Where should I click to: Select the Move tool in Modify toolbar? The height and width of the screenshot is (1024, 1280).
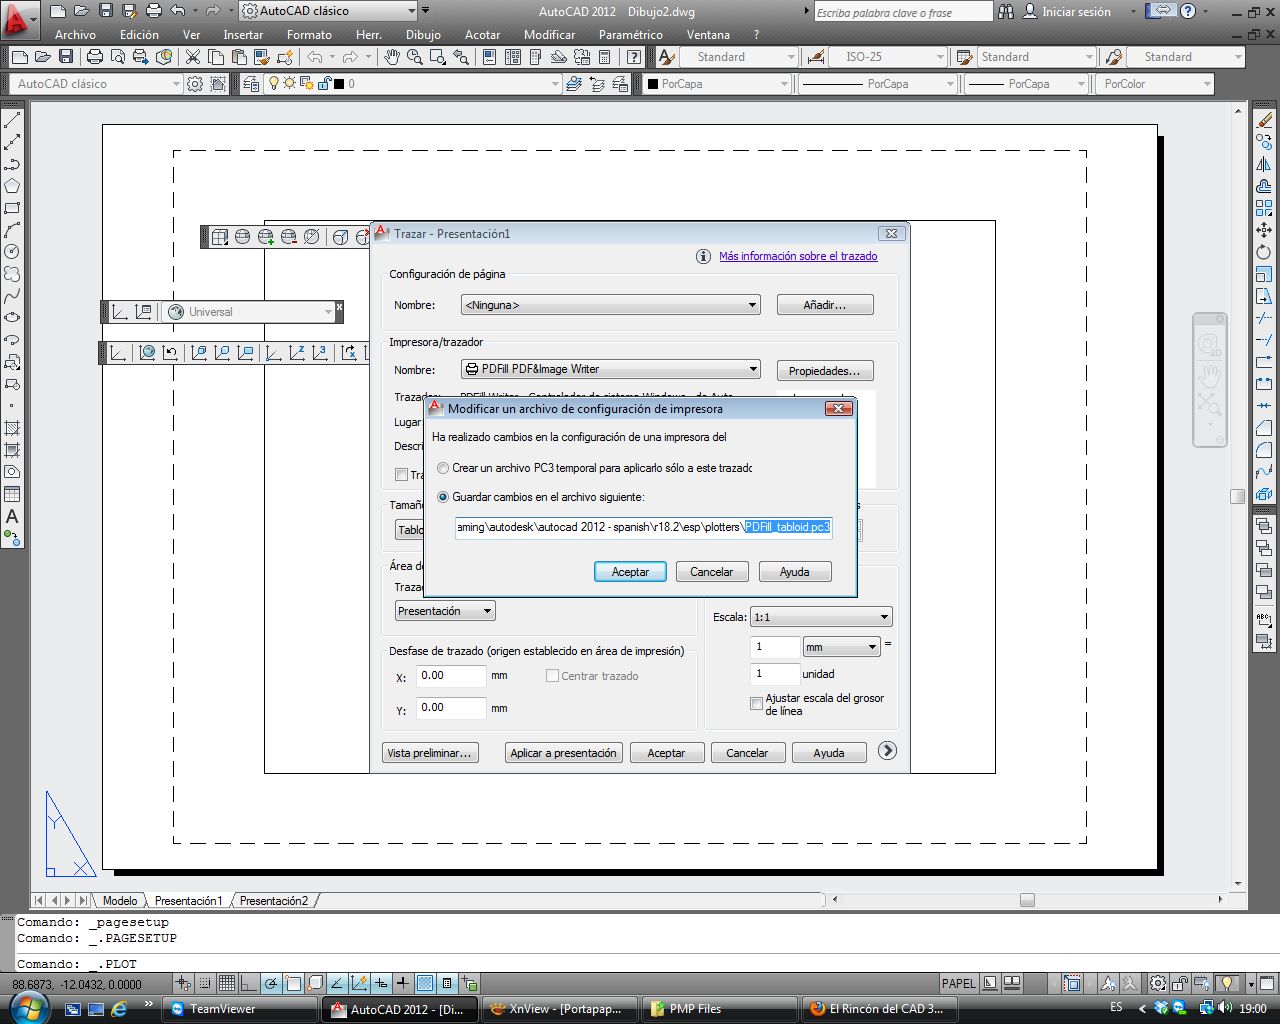[x=1264, y=230]
